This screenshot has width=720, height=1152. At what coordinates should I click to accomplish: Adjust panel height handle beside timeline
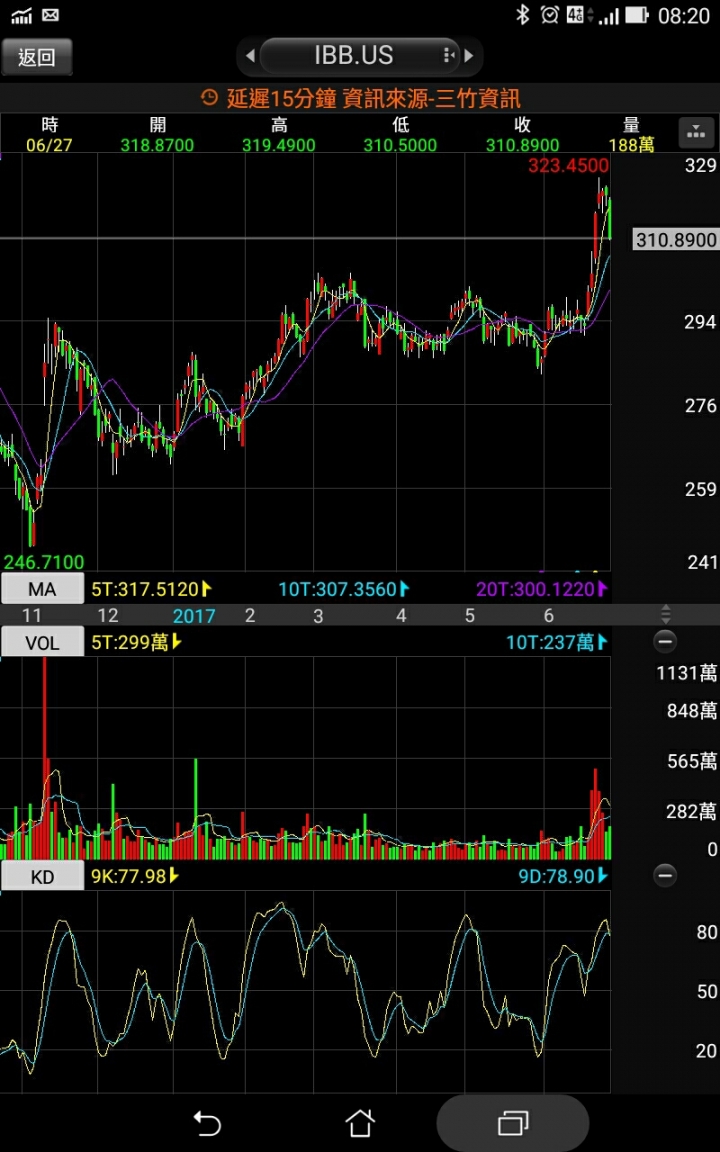pyautogui.click(x=666, y=614)
